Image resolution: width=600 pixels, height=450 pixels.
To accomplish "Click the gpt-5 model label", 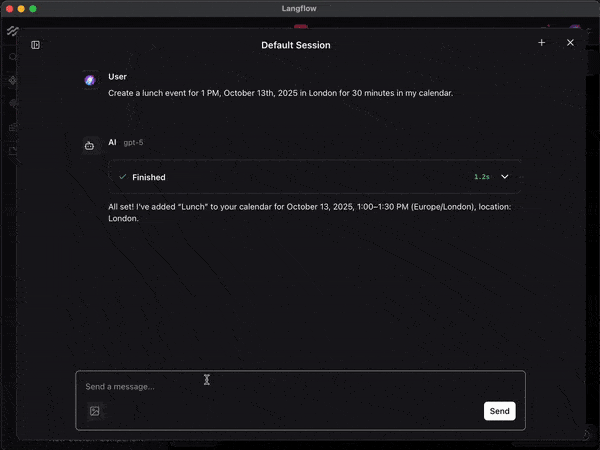I will click(x=133, y=142).
